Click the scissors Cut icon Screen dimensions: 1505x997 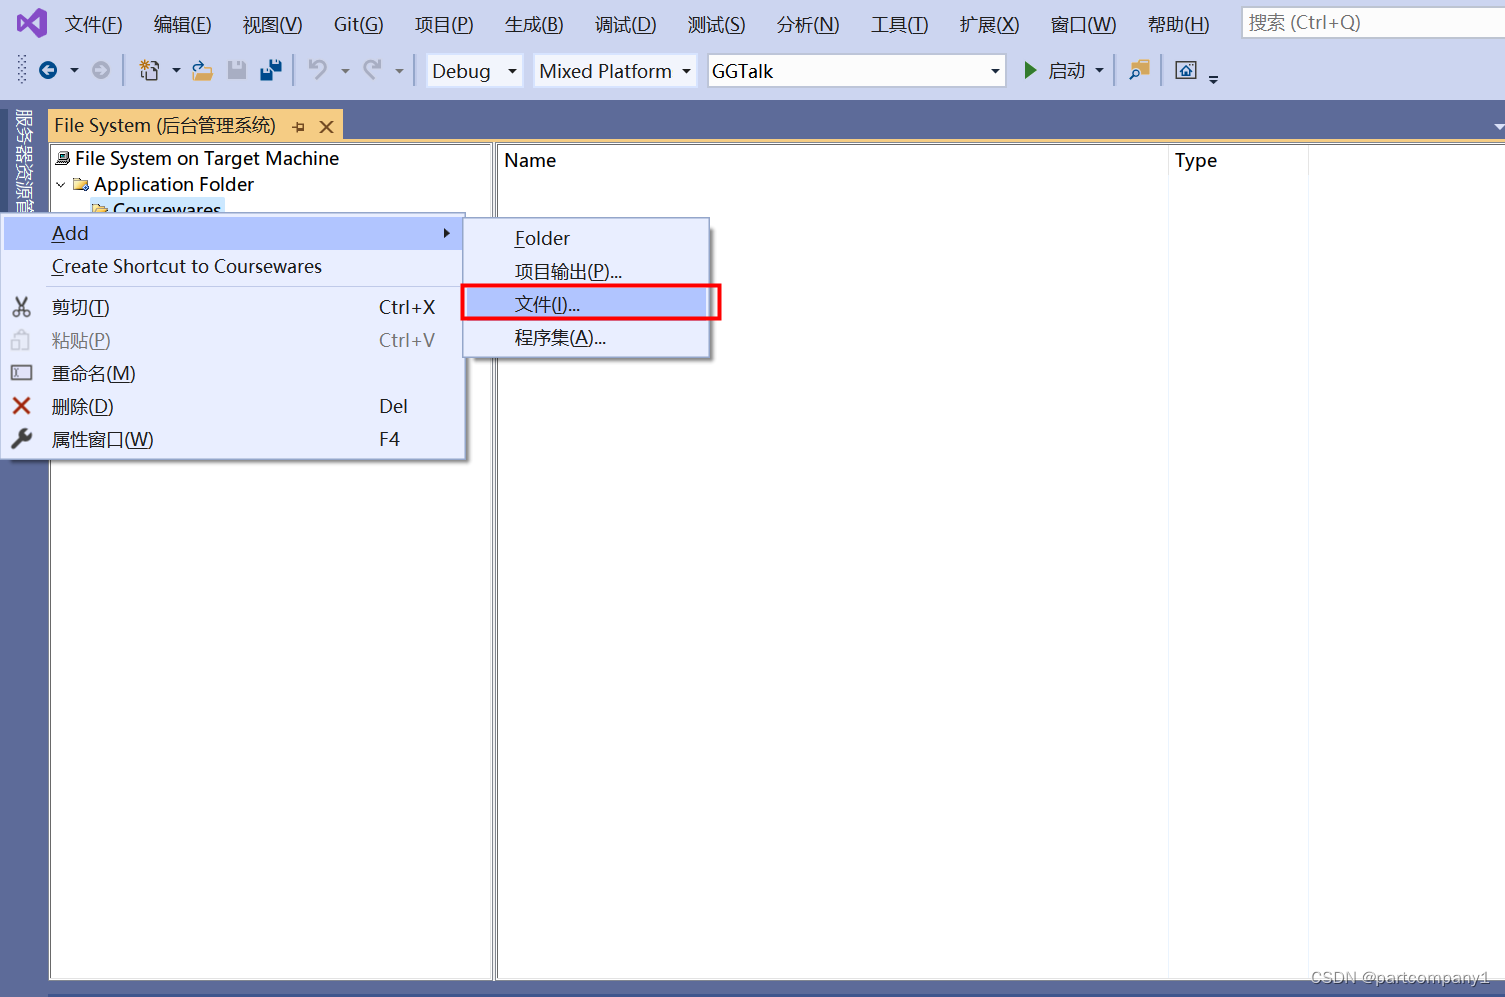click(x=21, y=307)
